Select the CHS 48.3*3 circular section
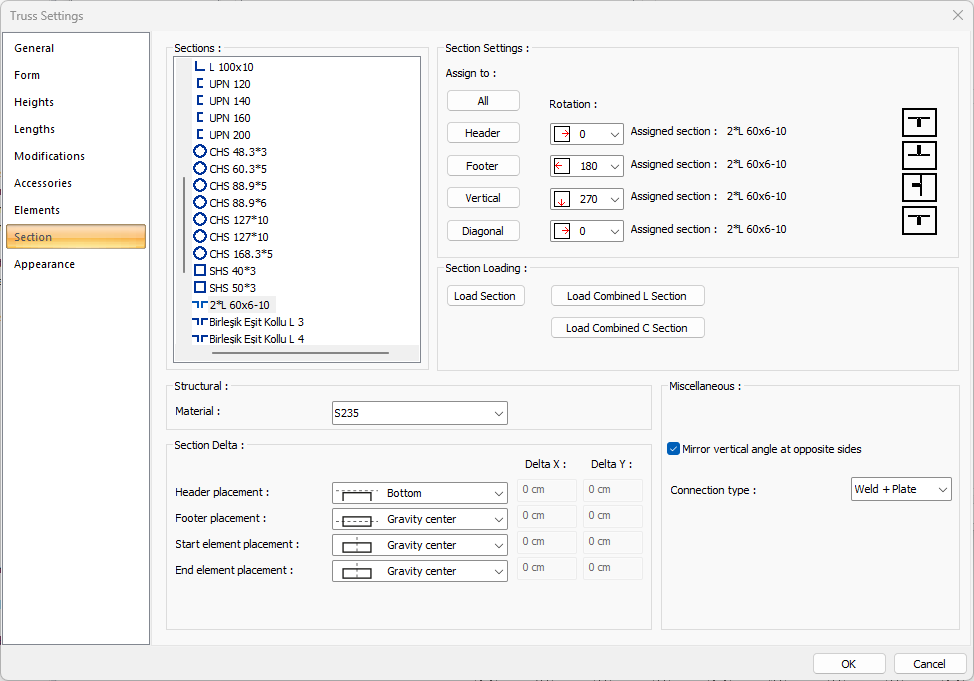The width and height of the screenshot is (974, 681). (237, 152)
